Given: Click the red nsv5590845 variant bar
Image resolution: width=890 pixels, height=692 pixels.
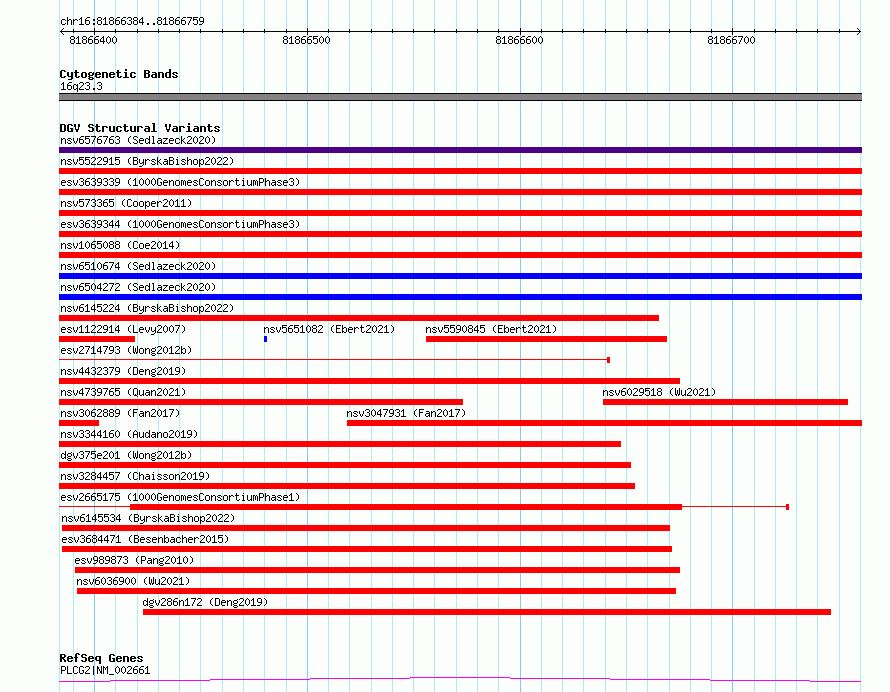Looking at the screenshot, I should point(546,339).
